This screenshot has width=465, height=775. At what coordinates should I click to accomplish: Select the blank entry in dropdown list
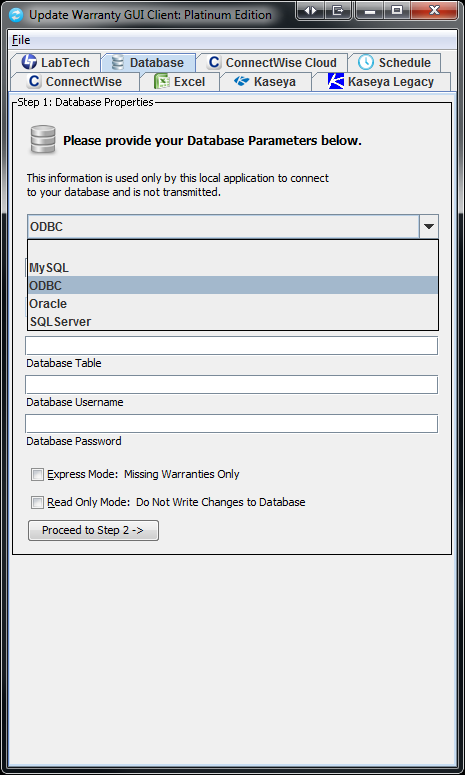coord(233,250)
